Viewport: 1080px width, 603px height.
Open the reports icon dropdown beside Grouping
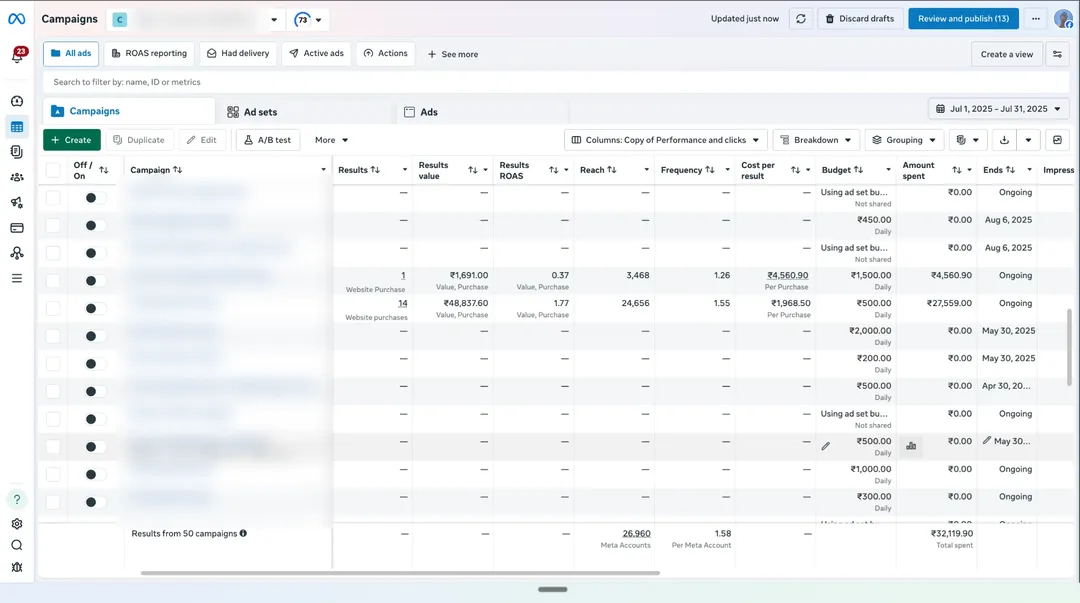(x=968, y=140)
